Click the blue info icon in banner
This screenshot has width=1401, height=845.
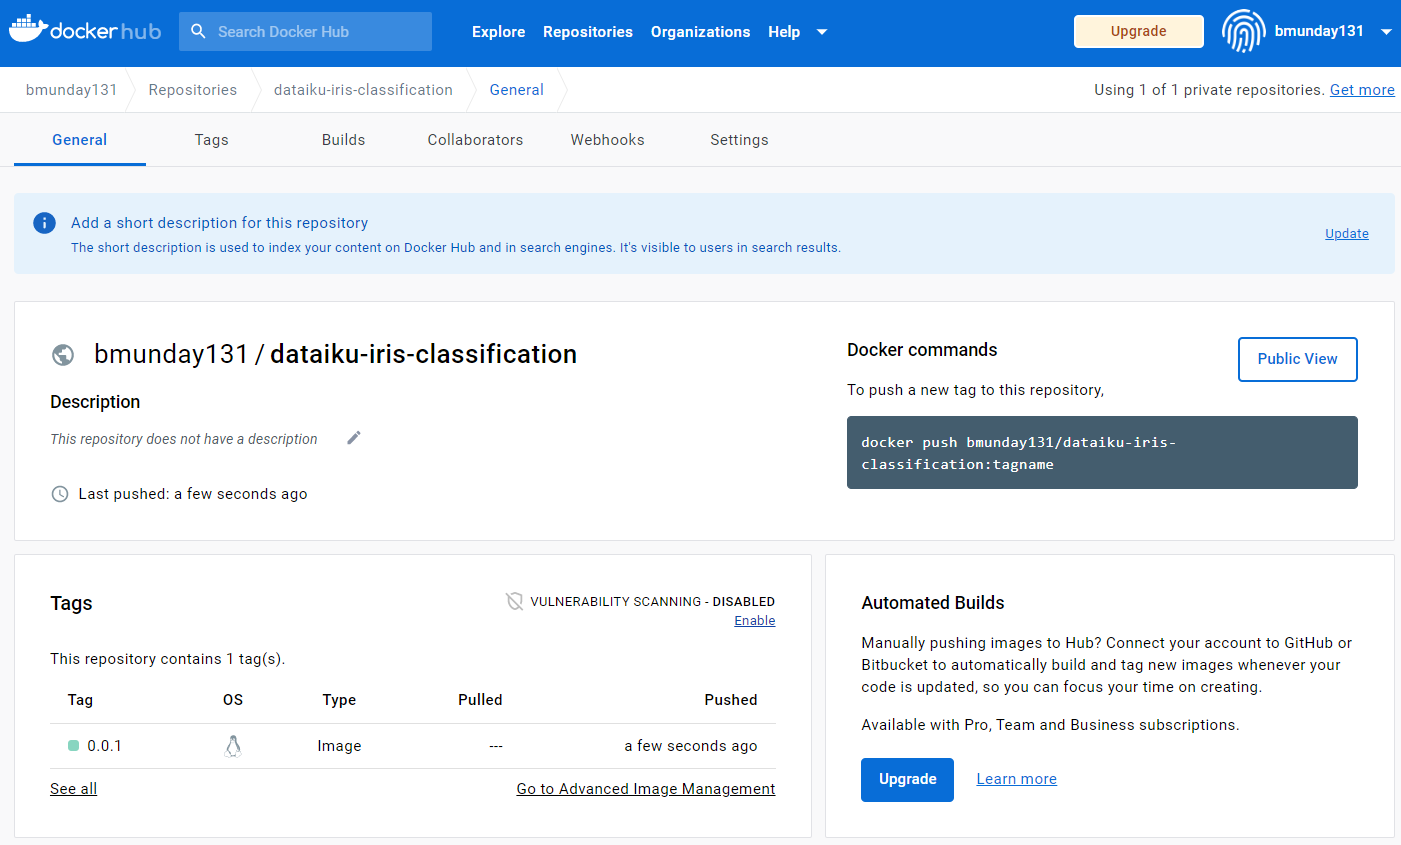(x=44, y=223)
